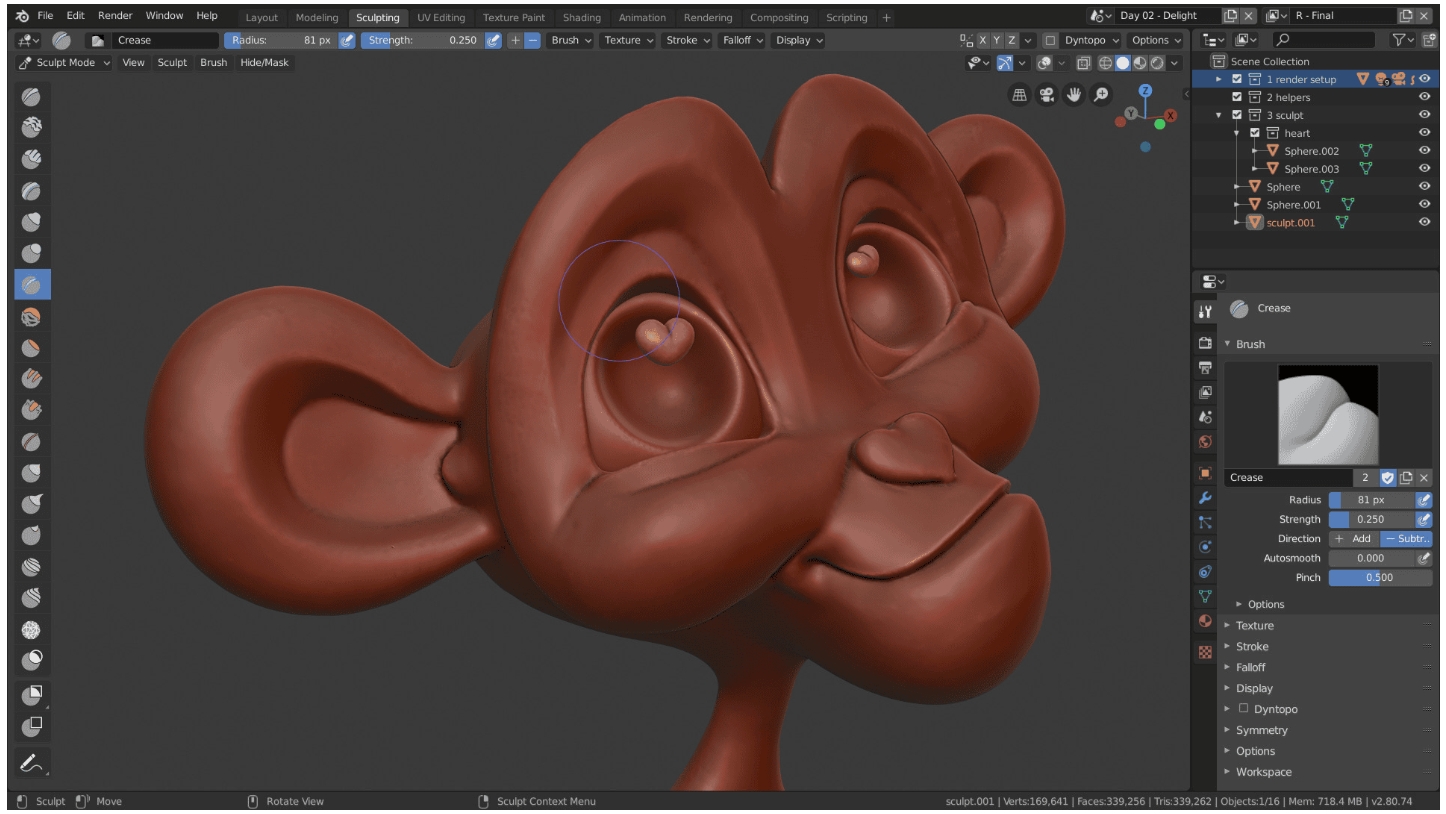Switch perspective/orthographic with grid icon
Viewport: 1446px width, 814px height.
click(x=1021, y=95)
